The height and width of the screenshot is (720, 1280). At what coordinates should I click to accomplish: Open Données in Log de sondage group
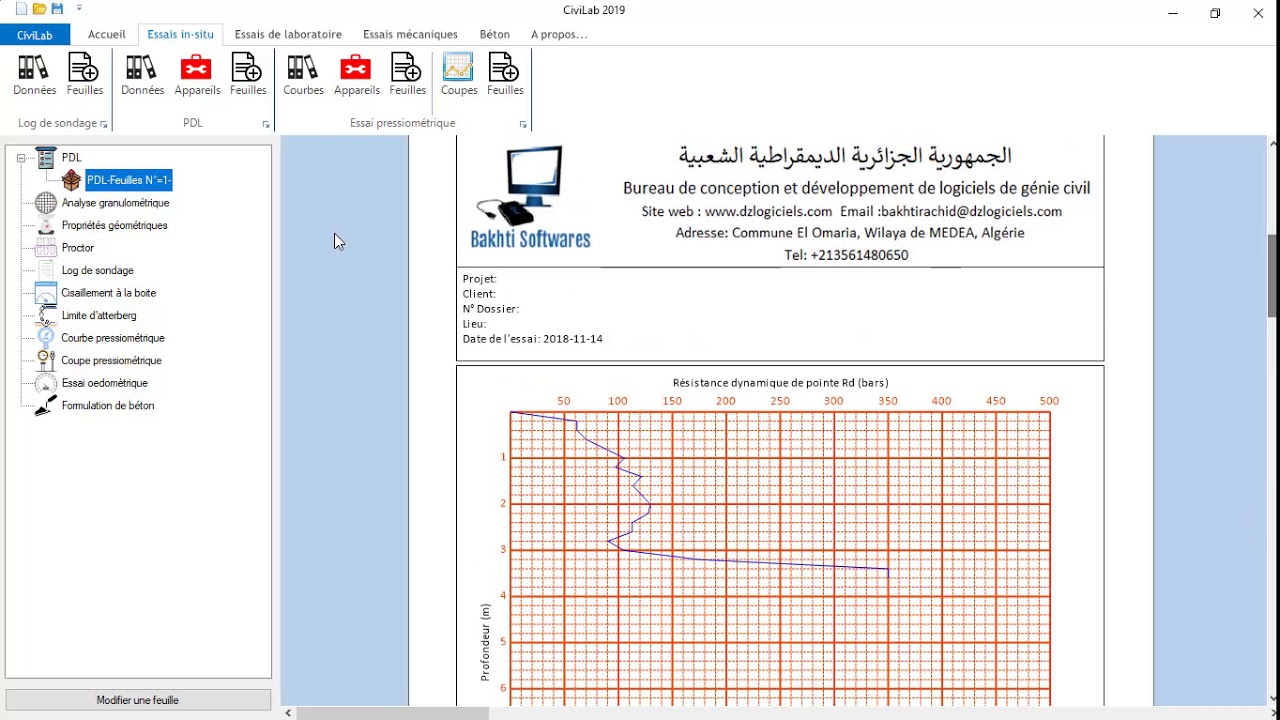point(34,75)
